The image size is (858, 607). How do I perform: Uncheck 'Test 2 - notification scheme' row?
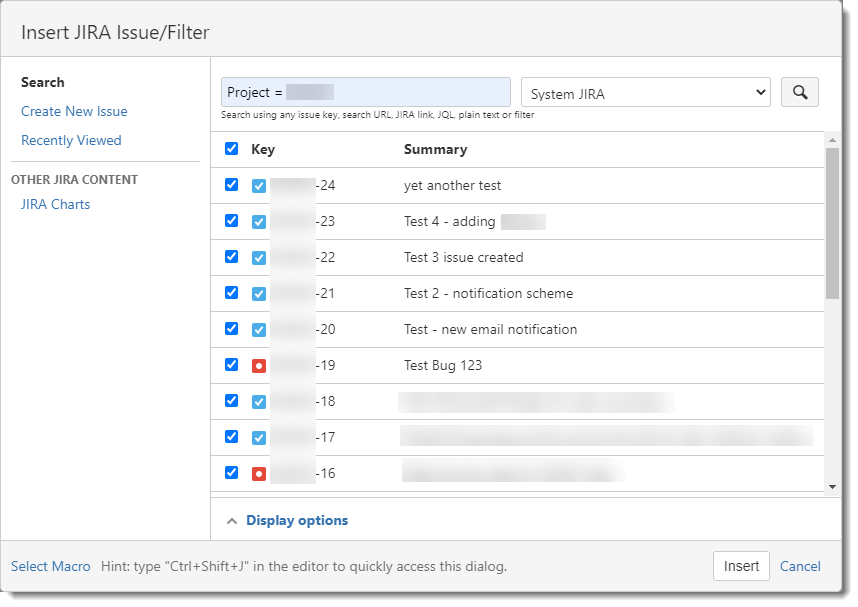click(x=231, y=293)
